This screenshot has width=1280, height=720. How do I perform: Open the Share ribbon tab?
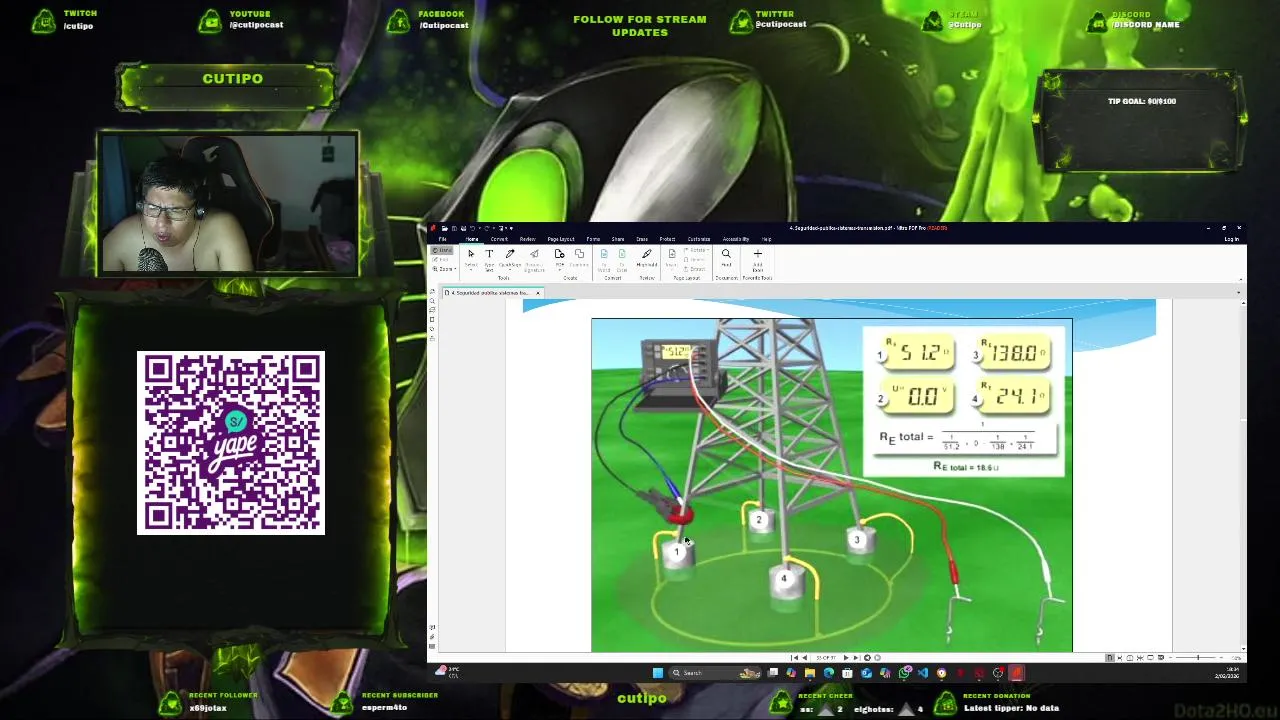(x=618, y=239)
